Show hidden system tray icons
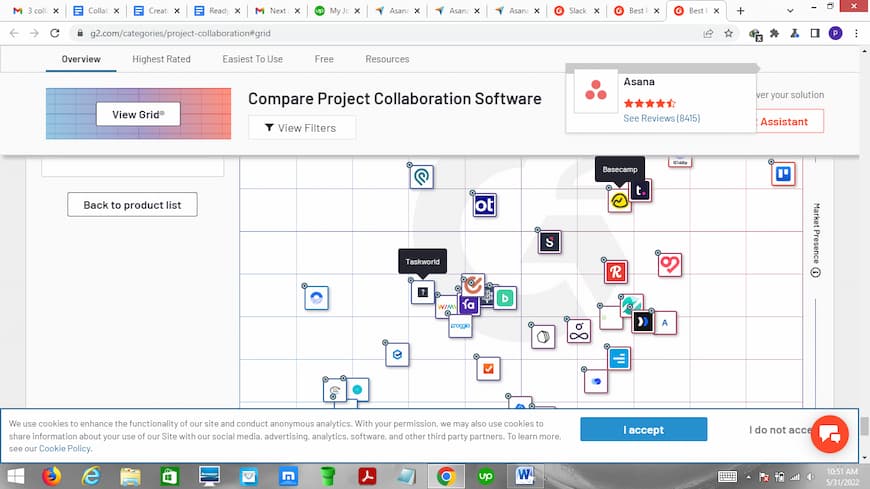This screenshot has height=489, width=870. (x=748, y=477)
